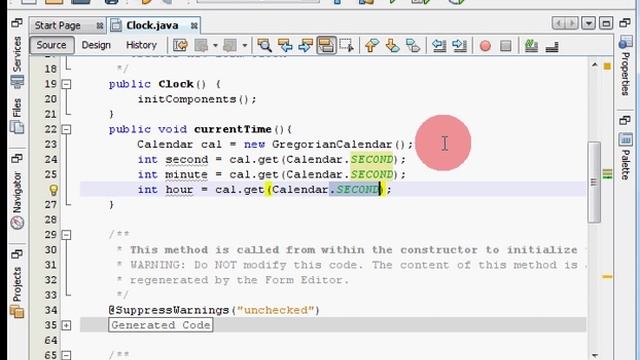
Task: Click the "unchecked" string on line 34
Action: point(276,310)
